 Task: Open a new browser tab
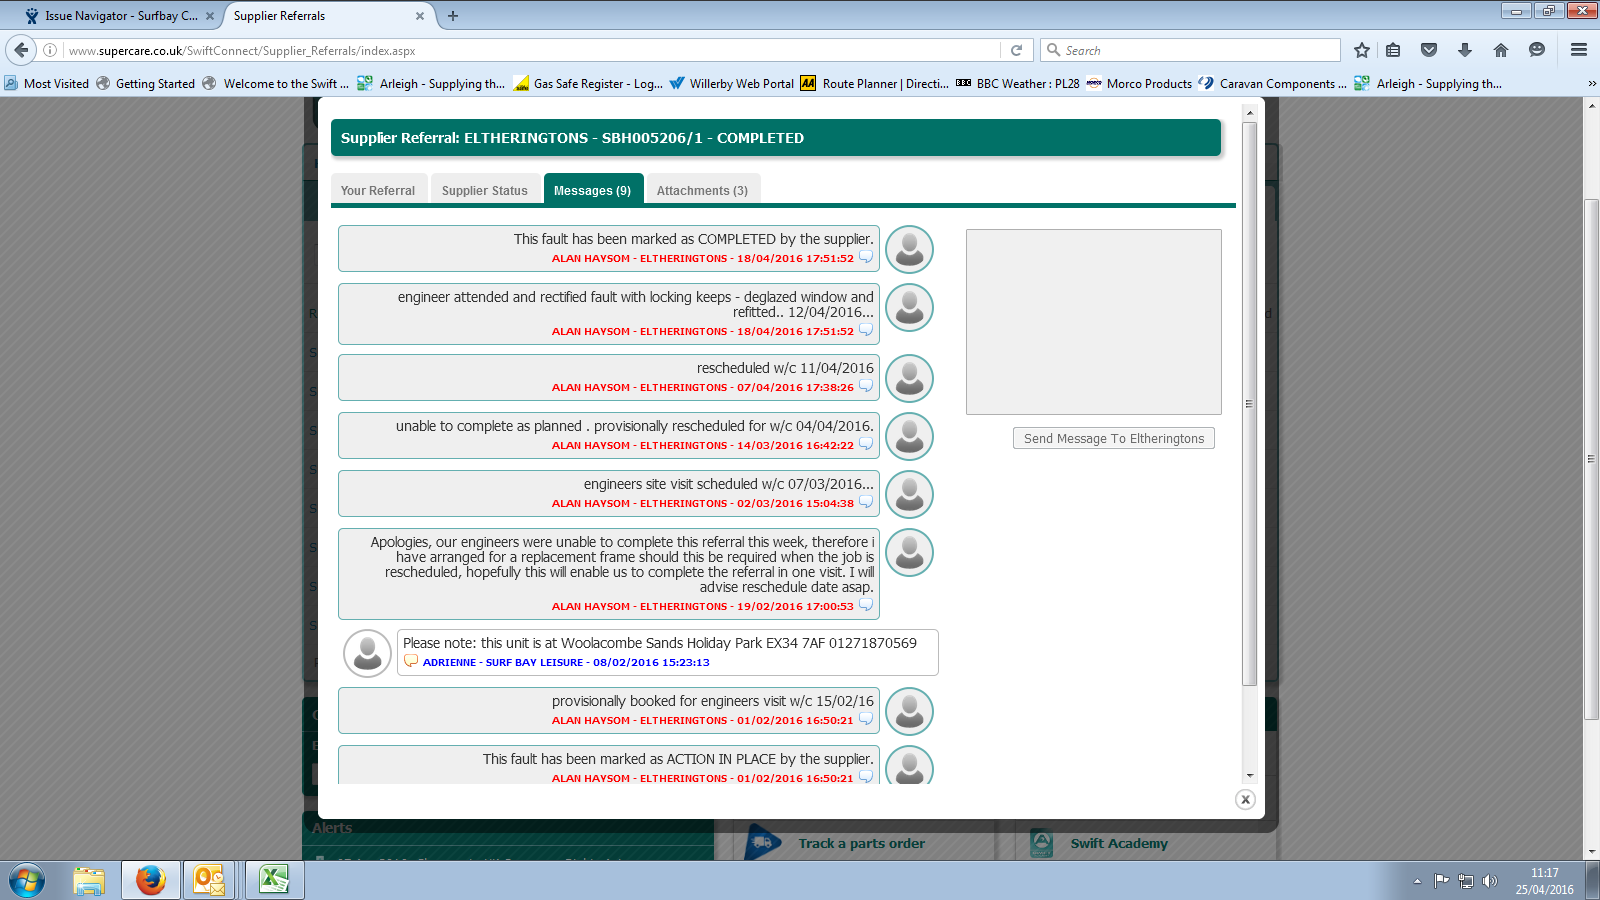click(x=453, y=16)
